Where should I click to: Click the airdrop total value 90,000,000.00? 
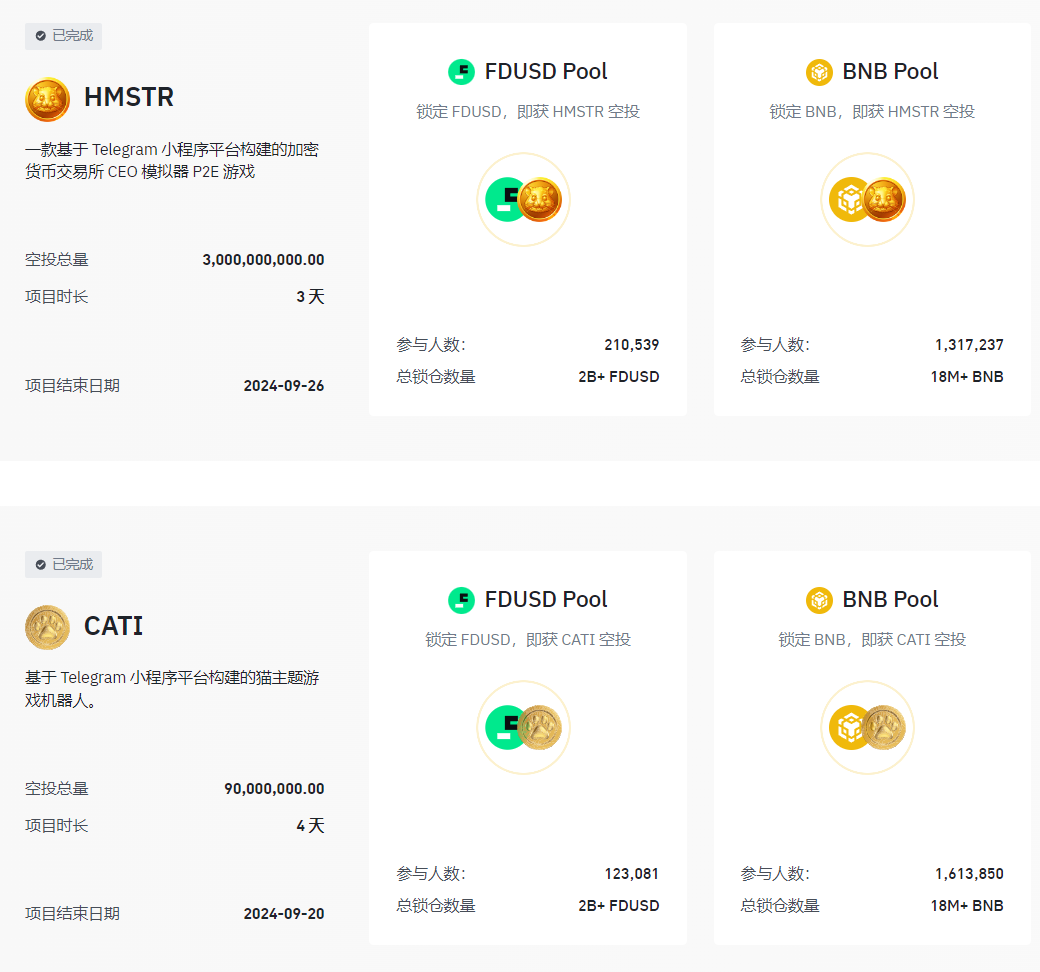pyautogui.click(x=274, y=789)
